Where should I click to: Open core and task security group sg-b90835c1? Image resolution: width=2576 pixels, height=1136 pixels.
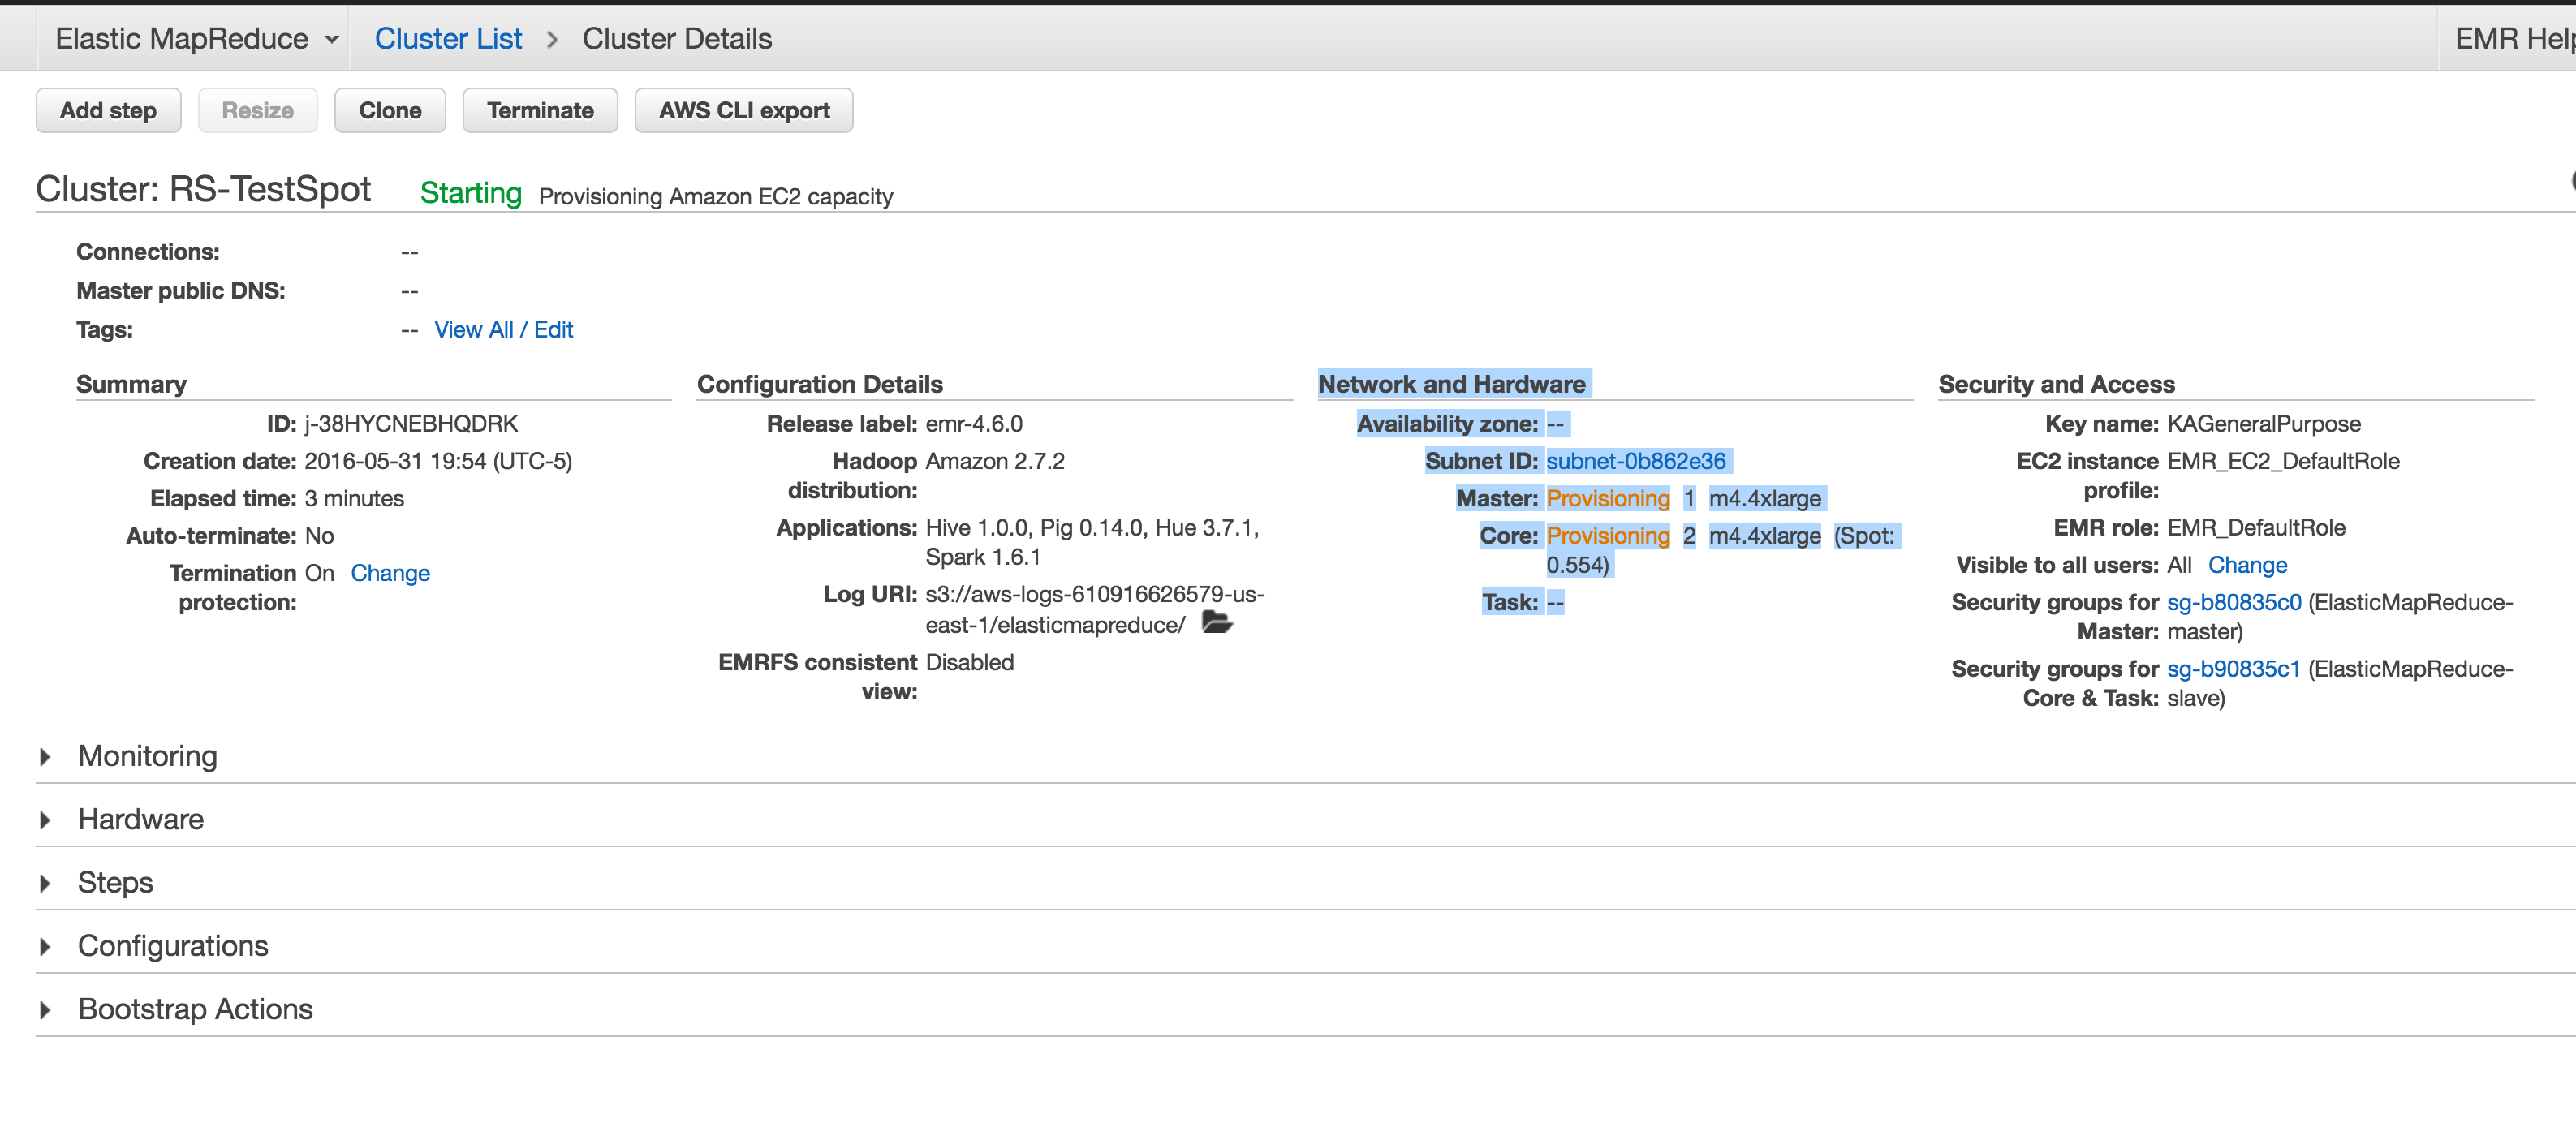click(2234, 669)
